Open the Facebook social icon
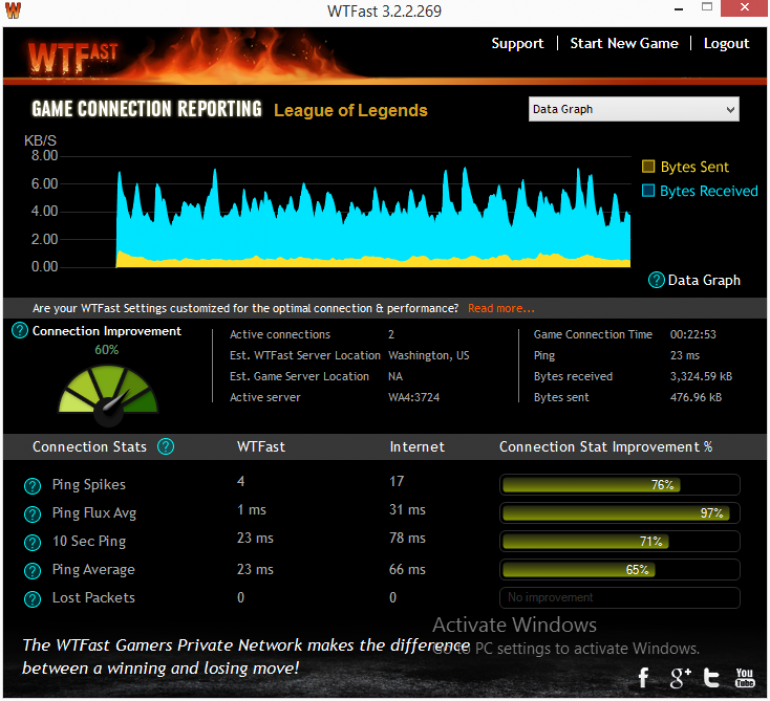 pyautogui.click(x=644, y=678)
